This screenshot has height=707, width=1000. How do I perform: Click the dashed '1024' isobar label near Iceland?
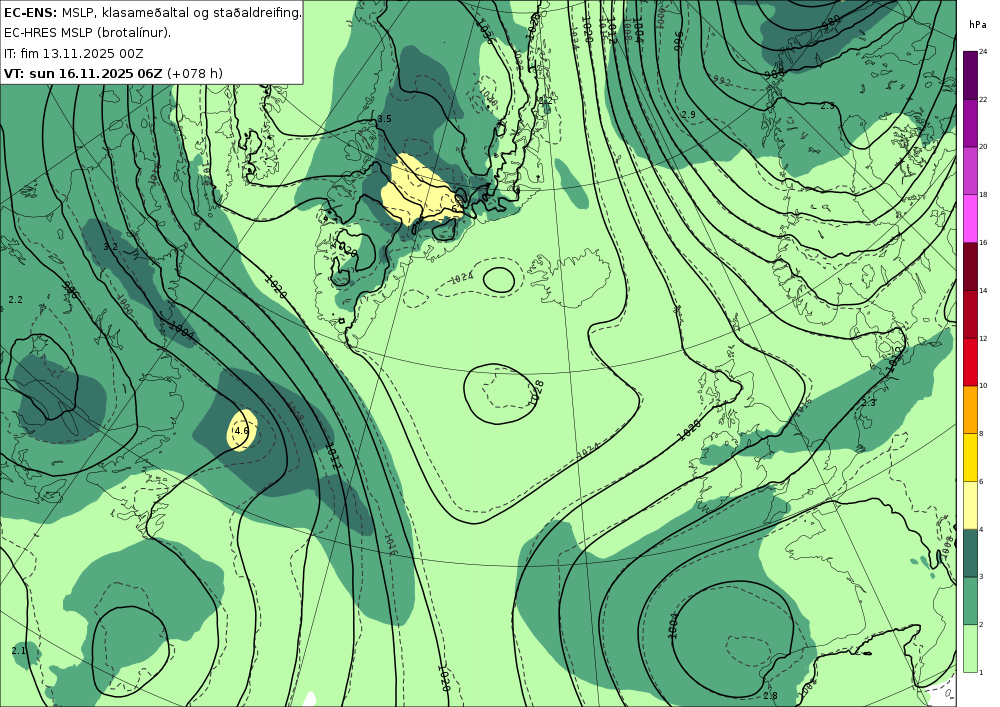point(461,278)
